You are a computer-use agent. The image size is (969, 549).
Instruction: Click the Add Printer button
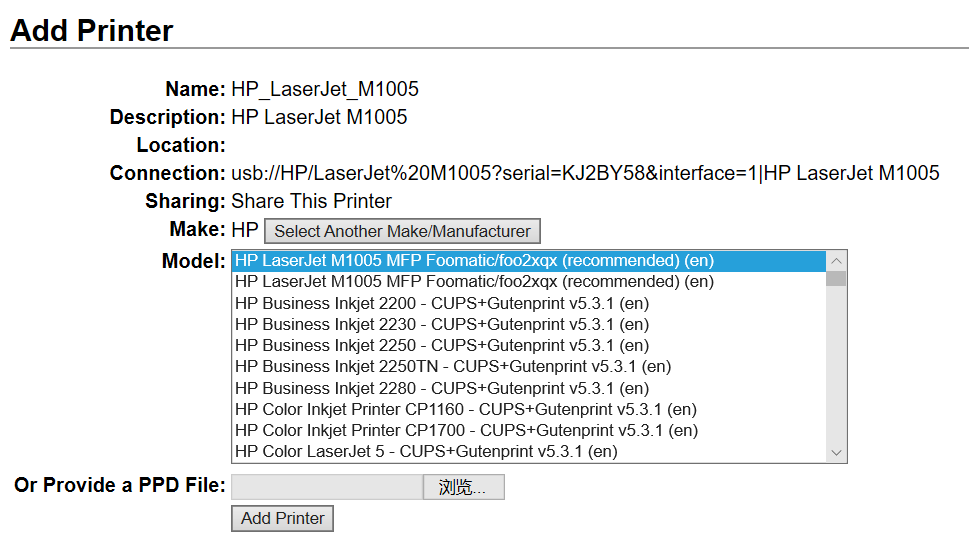(282, 519)
